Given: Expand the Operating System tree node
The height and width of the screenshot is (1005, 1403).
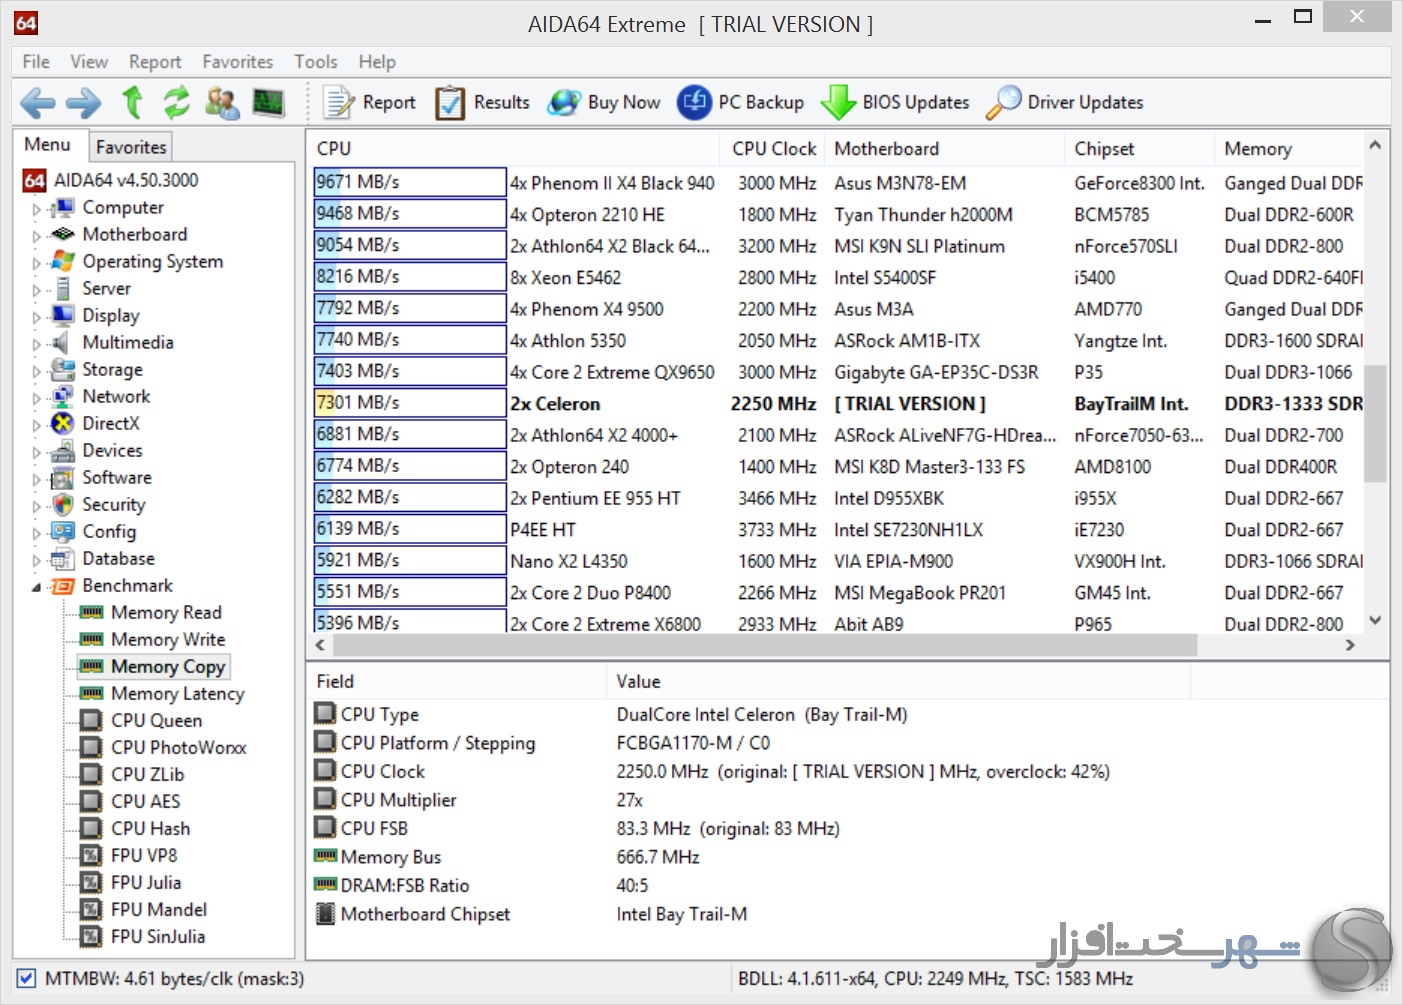Looking at the screenshot, I should (37, 264).
